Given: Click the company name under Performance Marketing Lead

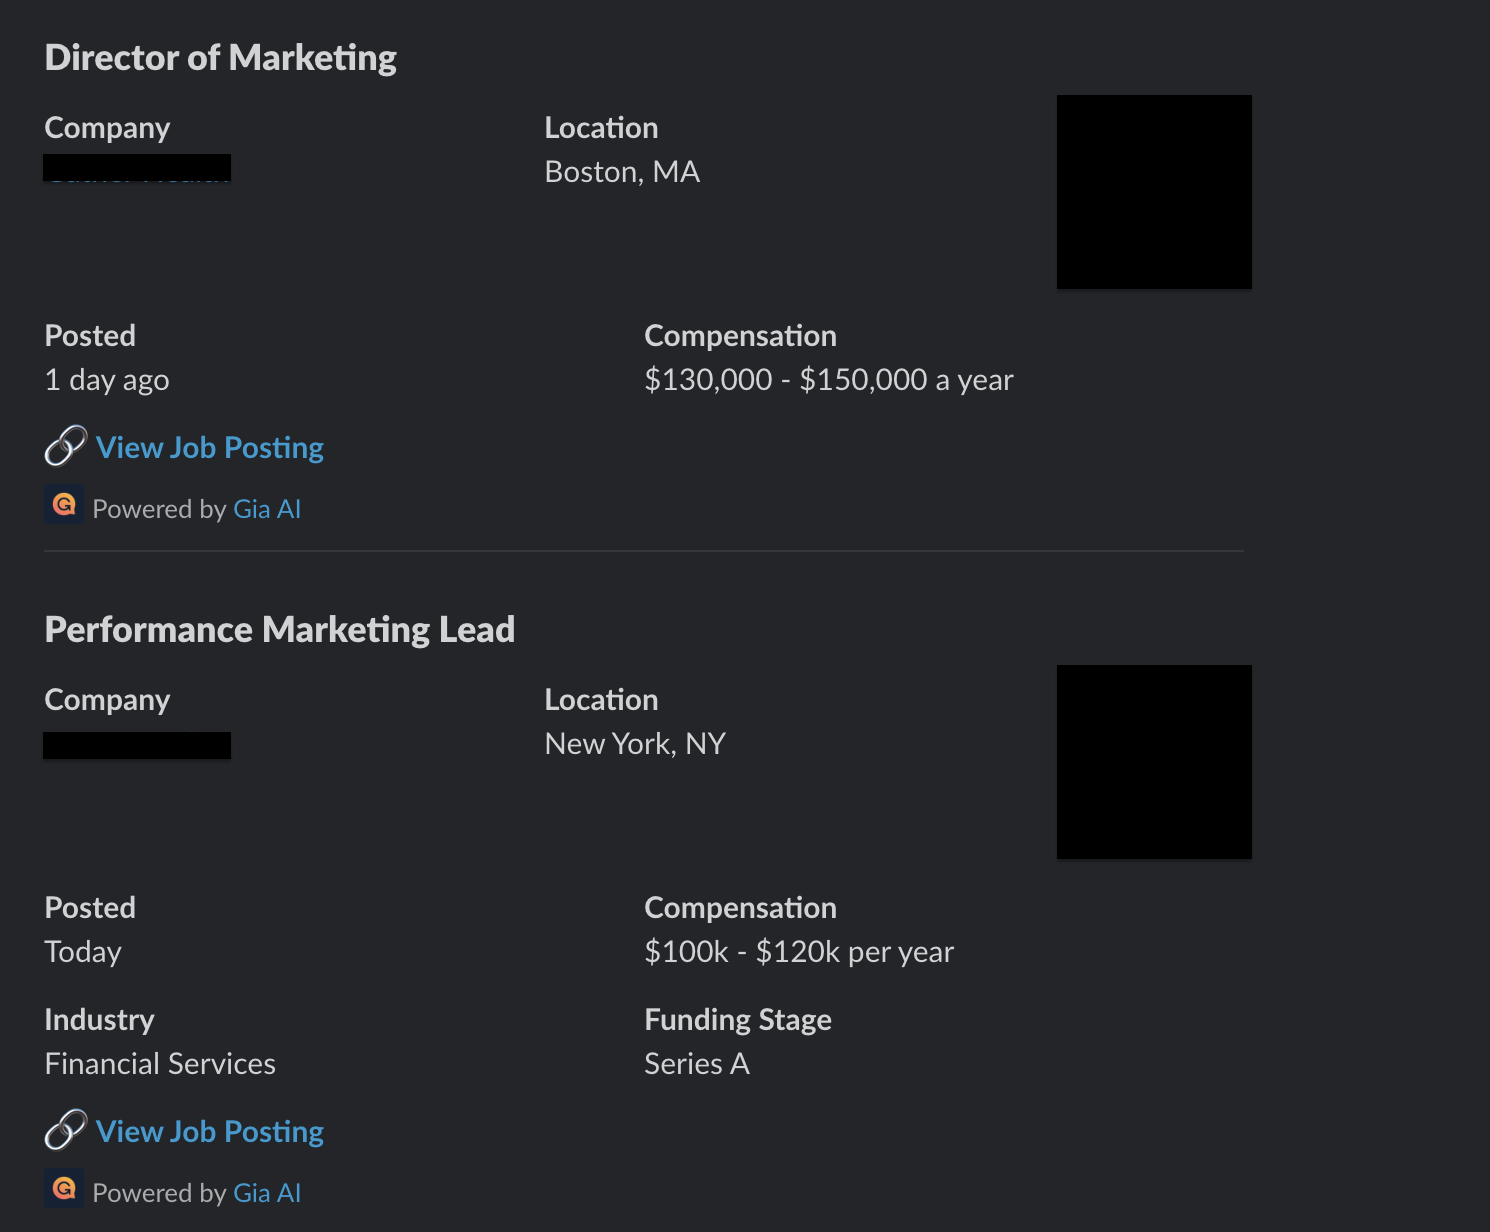Looking at the screenshot, I should click(x=137, y=746).
